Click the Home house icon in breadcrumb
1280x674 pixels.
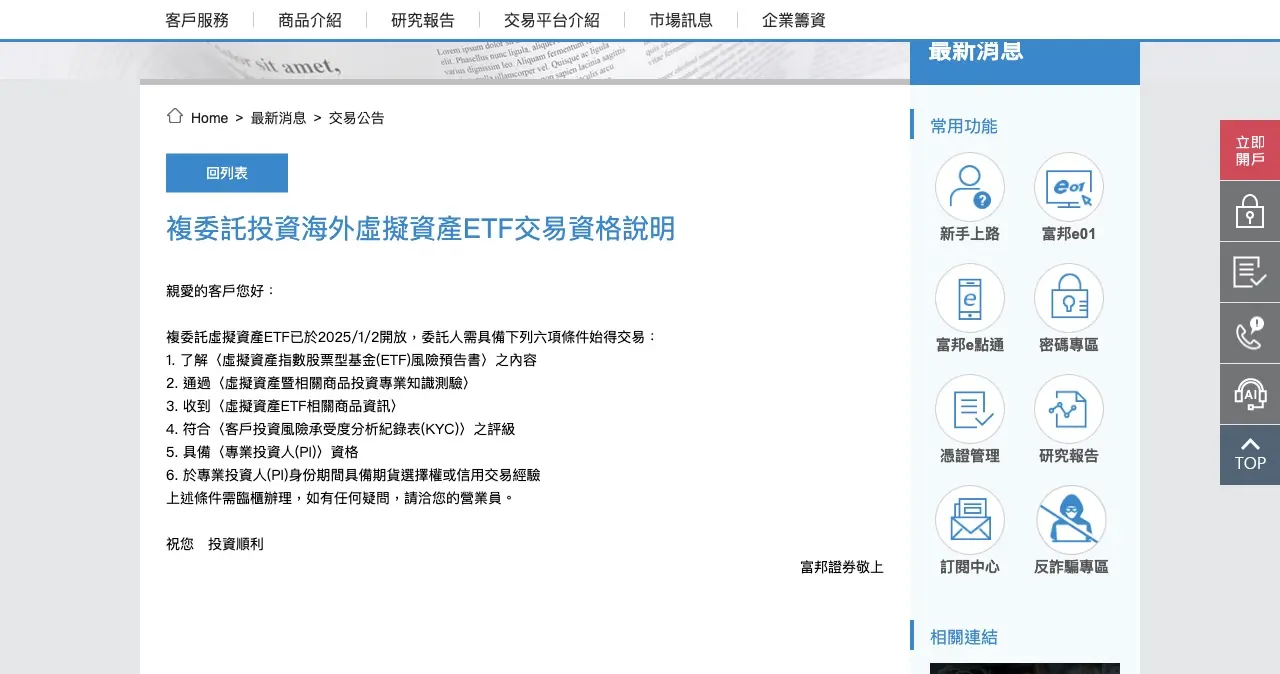(x=175, y=116)
